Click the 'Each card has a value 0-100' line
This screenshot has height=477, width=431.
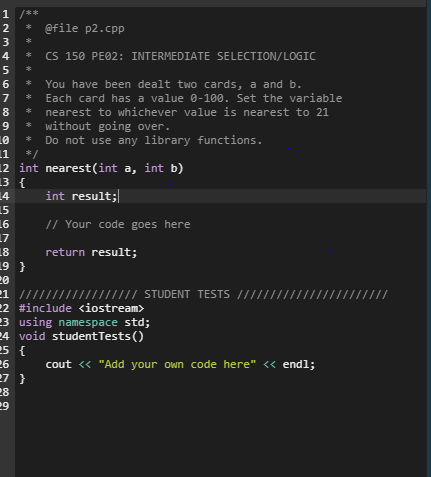(x=193, y=98)
